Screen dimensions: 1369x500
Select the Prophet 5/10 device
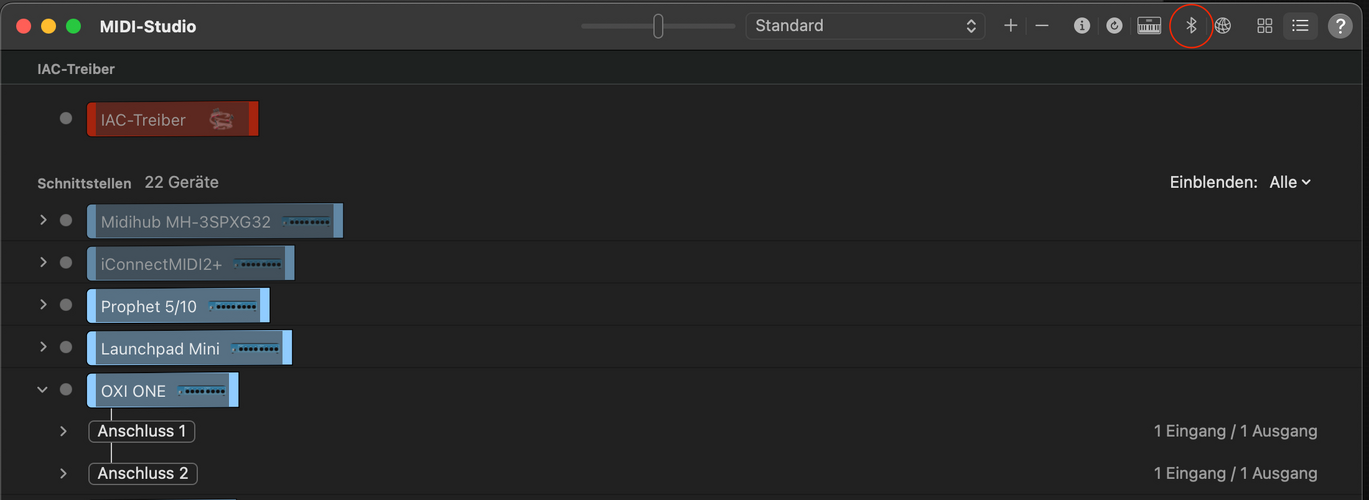(x=178, y=306)
